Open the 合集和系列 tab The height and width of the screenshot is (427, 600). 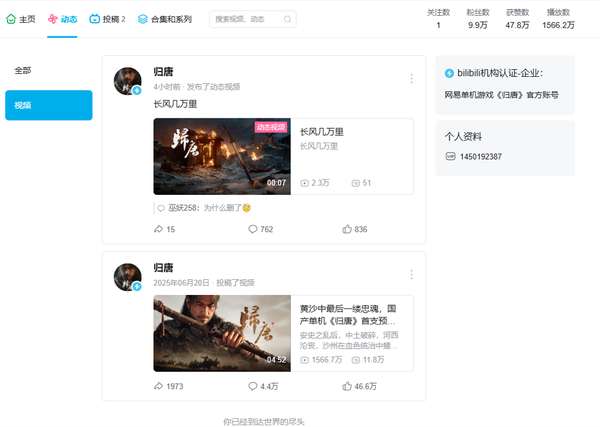165,19
